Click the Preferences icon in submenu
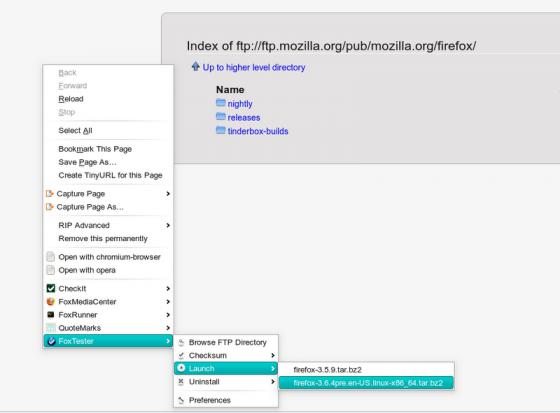The width and height of the screenshot is (560, 413). tap(181, 400)
